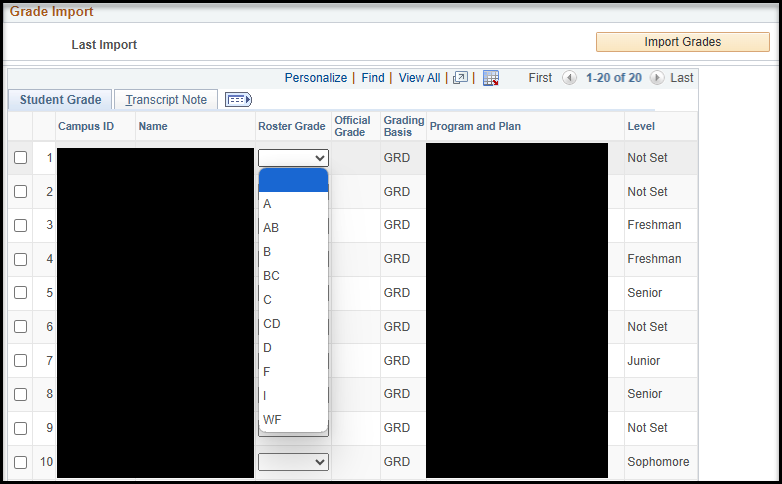The width and height of the screenshot is (782, 484).
Task: Click the Show all columns tab icon
Action: [238, 100]
